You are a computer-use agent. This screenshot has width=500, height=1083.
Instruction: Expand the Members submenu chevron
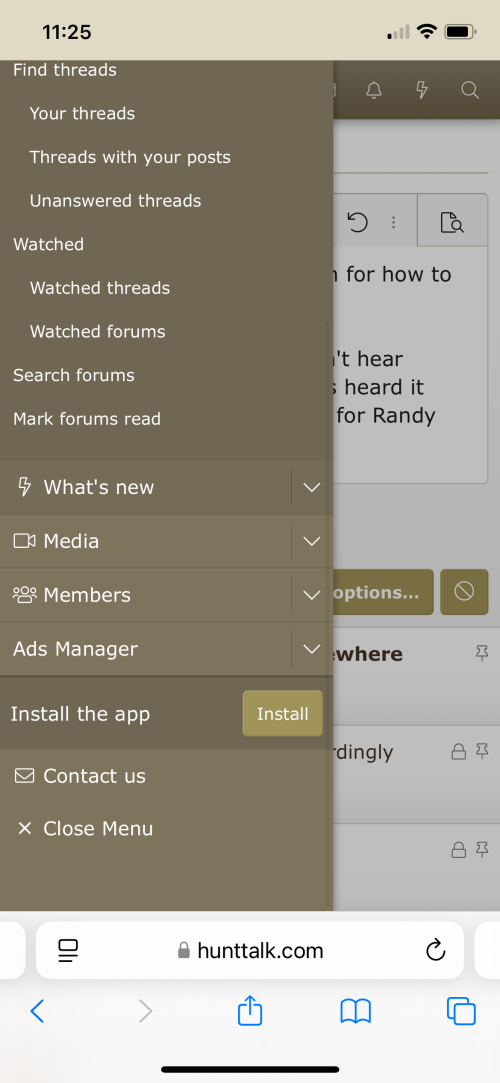click(x=311, y=595)
